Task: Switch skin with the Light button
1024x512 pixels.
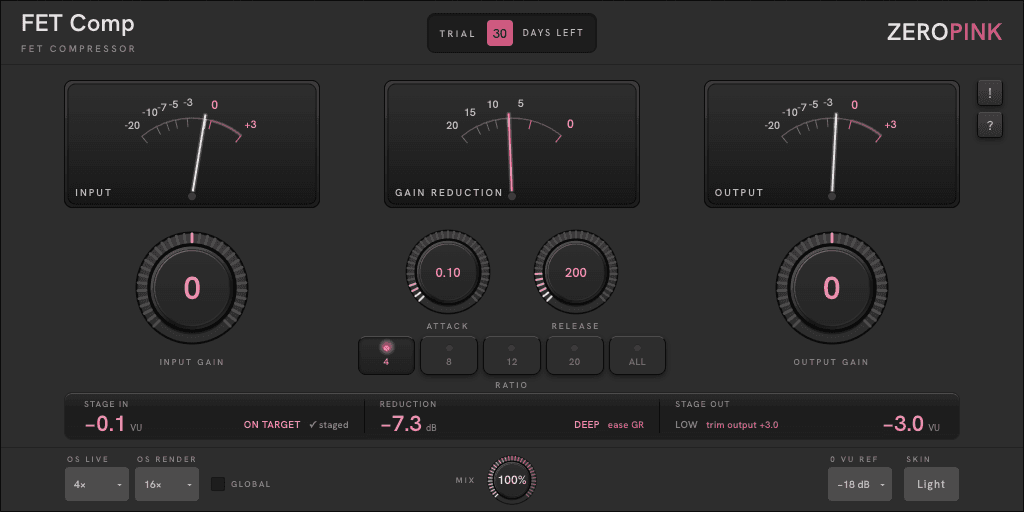Action: tap(931, 485)
